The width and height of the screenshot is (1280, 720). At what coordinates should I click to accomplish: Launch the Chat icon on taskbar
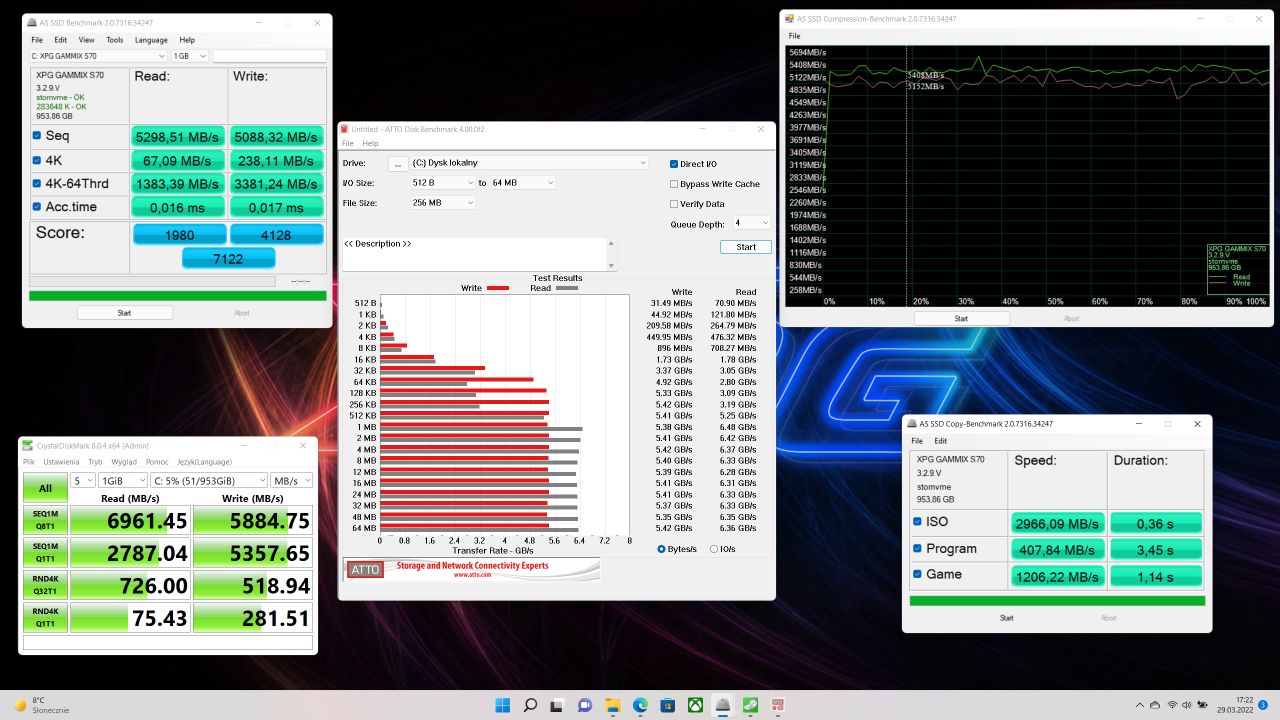pyautogui.click(x=585, y=705)
